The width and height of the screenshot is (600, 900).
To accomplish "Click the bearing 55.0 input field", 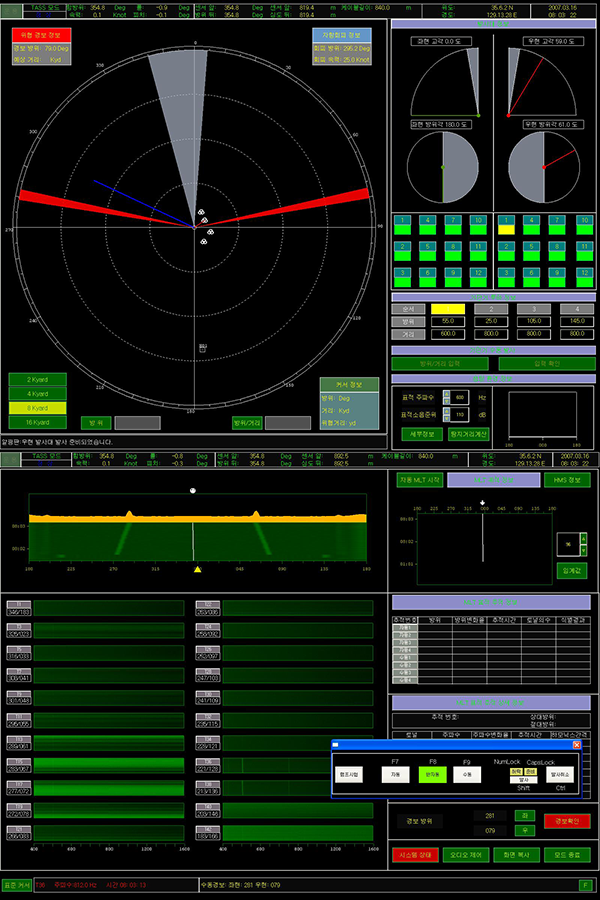I will 447,322.
